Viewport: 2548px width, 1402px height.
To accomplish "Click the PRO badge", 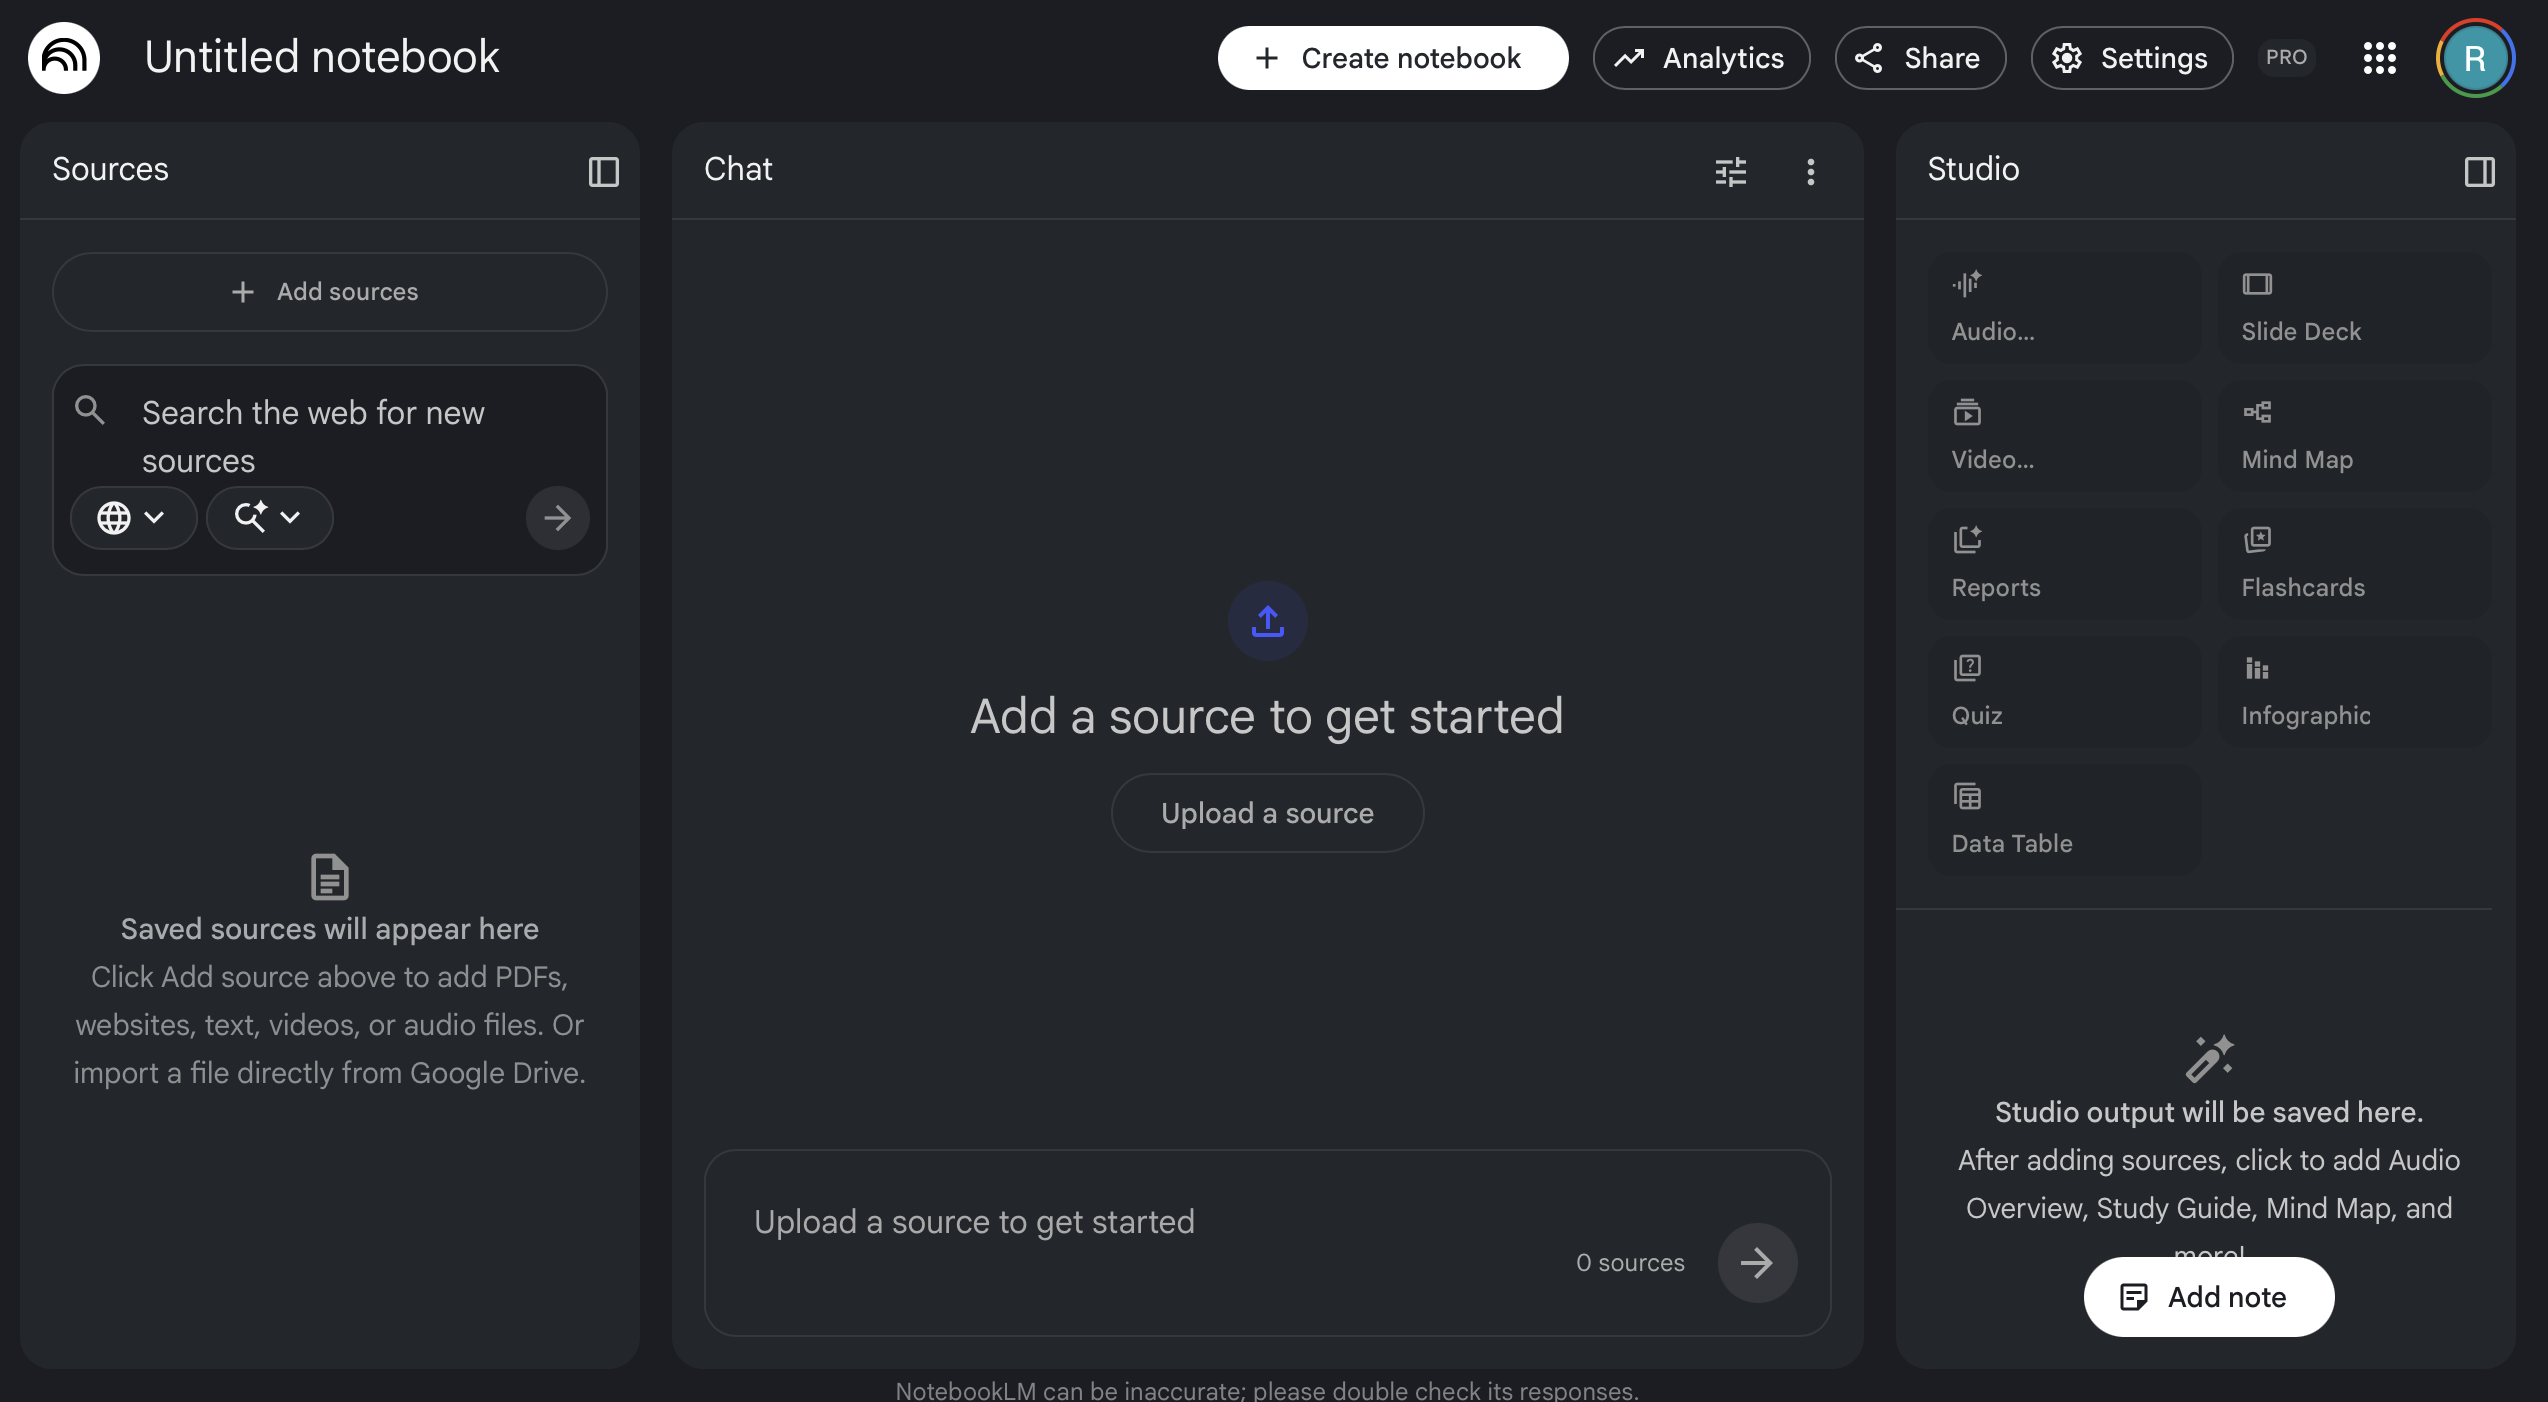I will tap(2286, 57).
